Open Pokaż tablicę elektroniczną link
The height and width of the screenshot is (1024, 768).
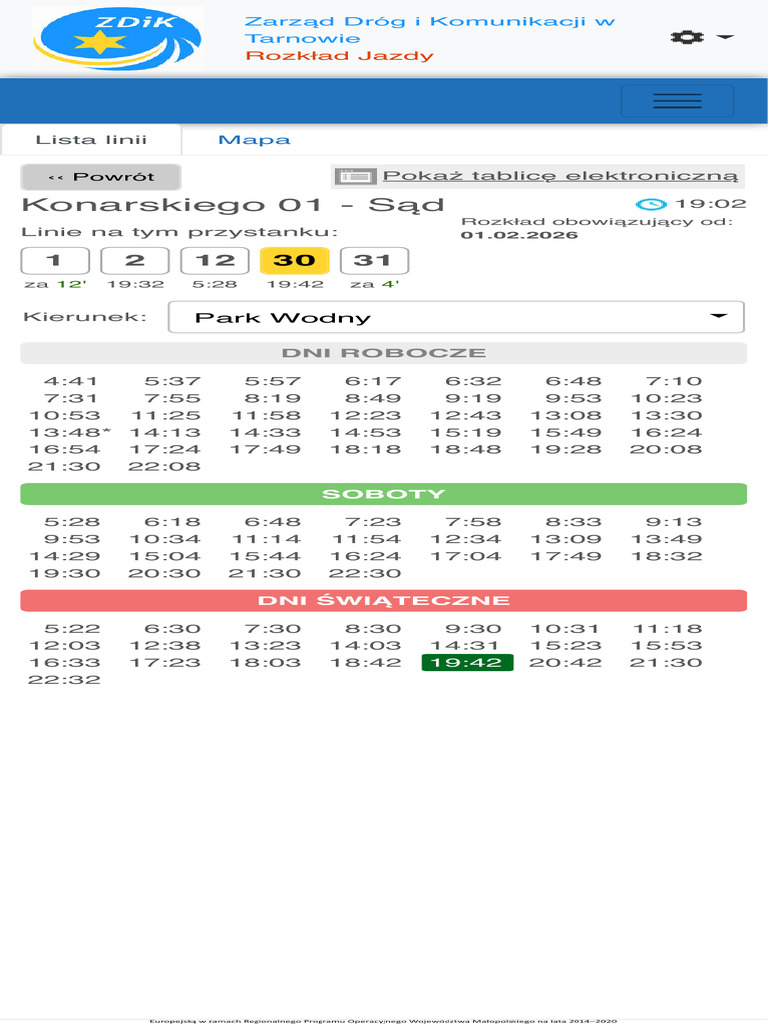(x=560, y=176)
